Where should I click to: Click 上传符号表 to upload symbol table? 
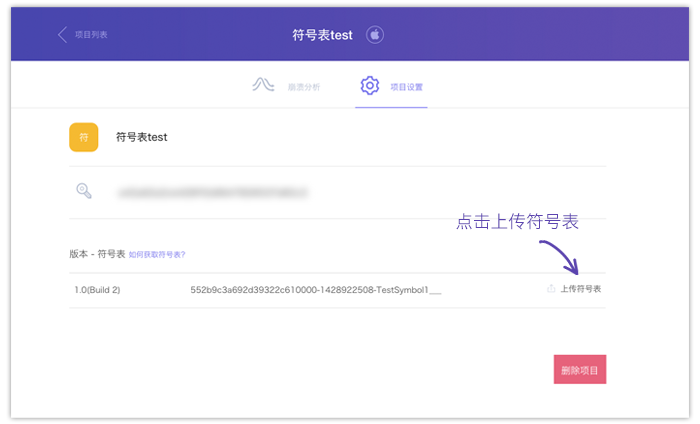tap(581, 289)
